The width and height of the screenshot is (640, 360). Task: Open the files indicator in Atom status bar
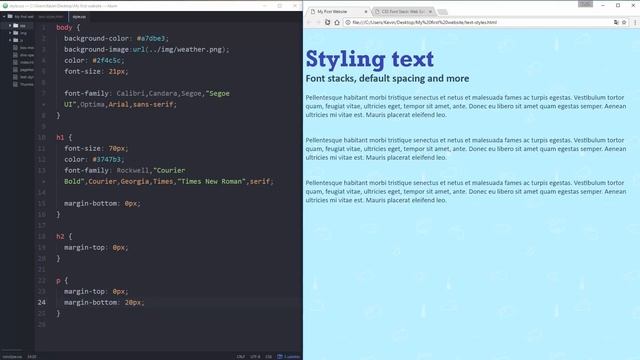289,357
